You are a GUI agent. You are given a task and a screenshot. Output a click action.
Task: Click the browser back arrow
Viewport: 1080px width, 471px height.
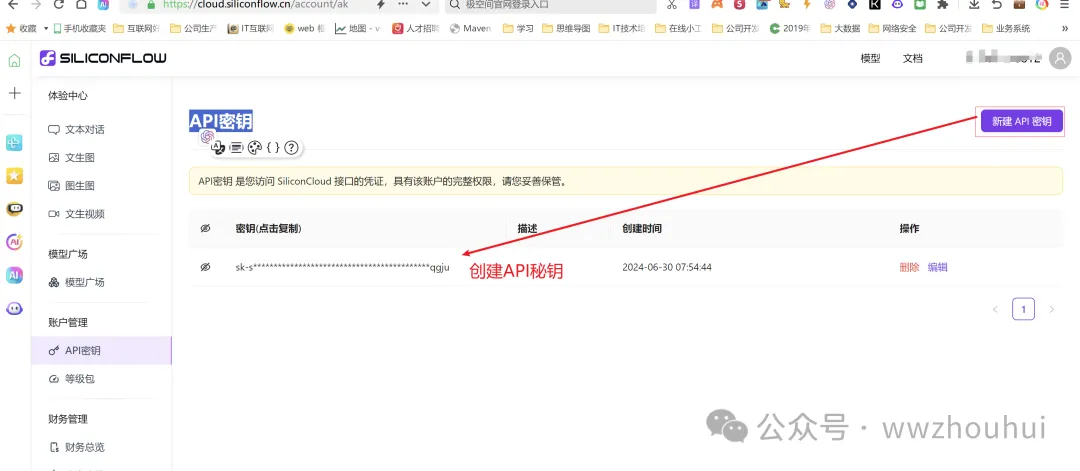13,5
